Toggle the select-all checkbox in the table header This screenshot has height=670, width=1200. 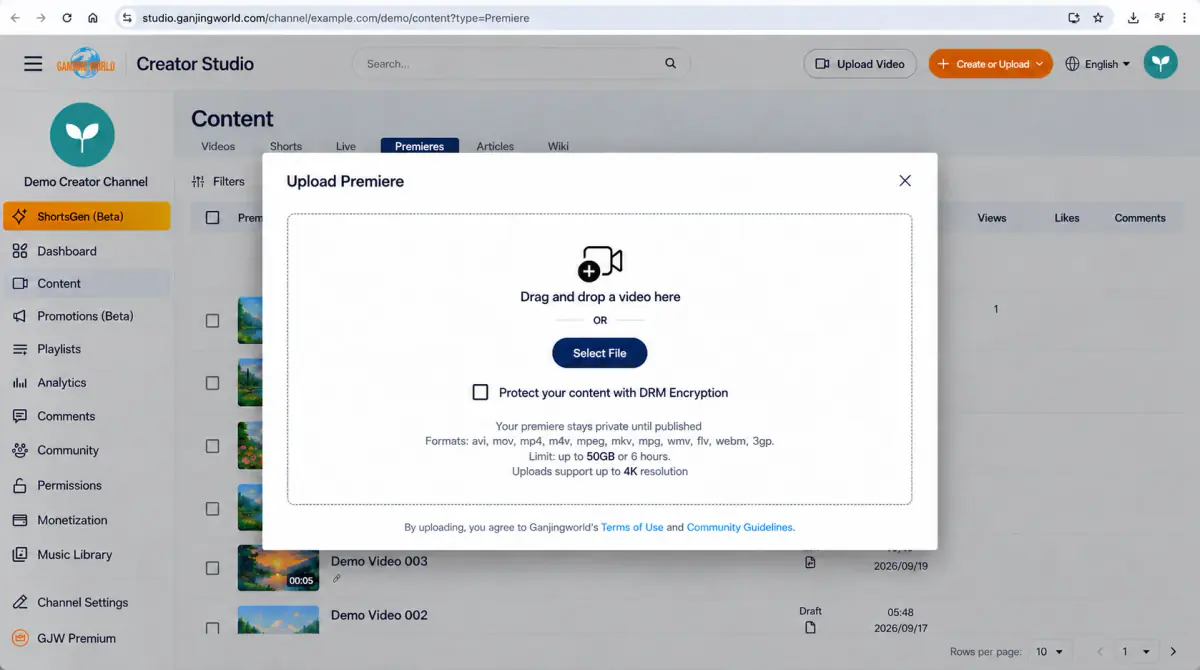point(212,217)
